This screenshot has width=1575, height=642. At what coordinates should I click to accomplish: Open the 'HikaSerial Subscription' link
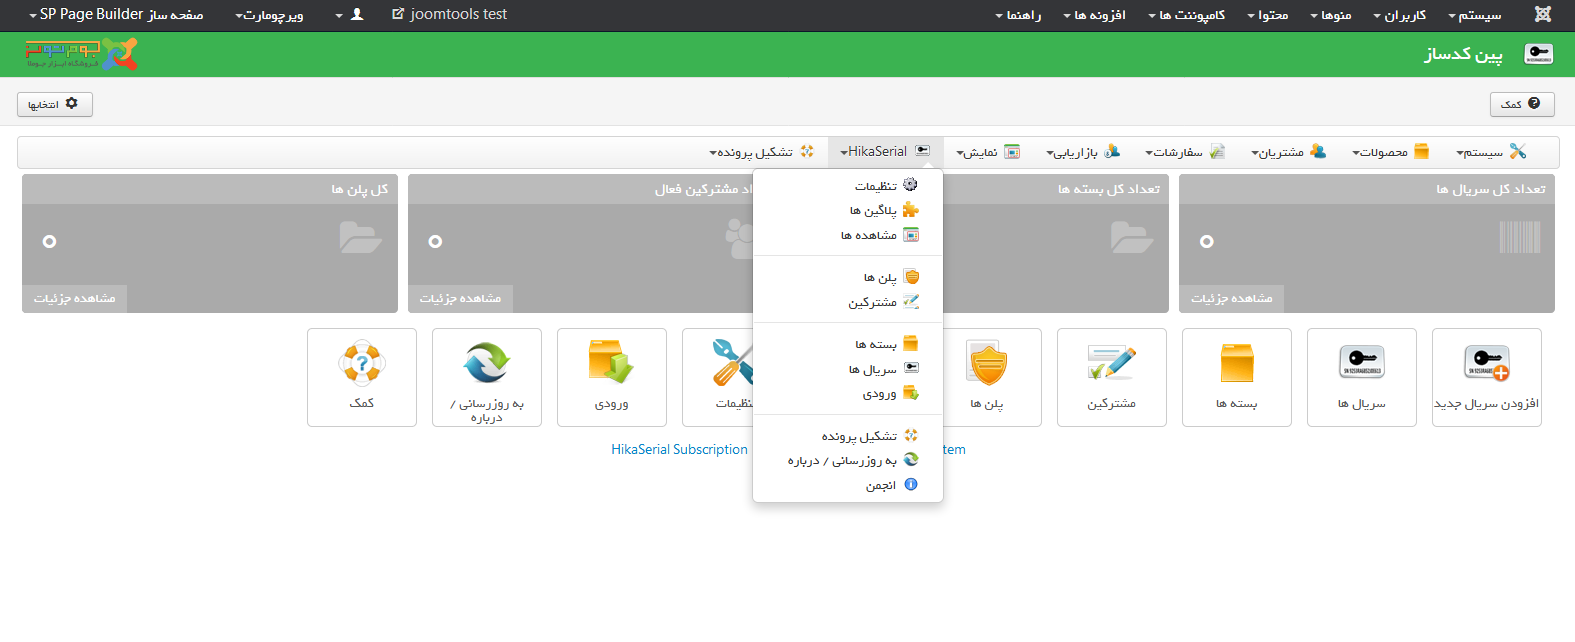(679, 450)
